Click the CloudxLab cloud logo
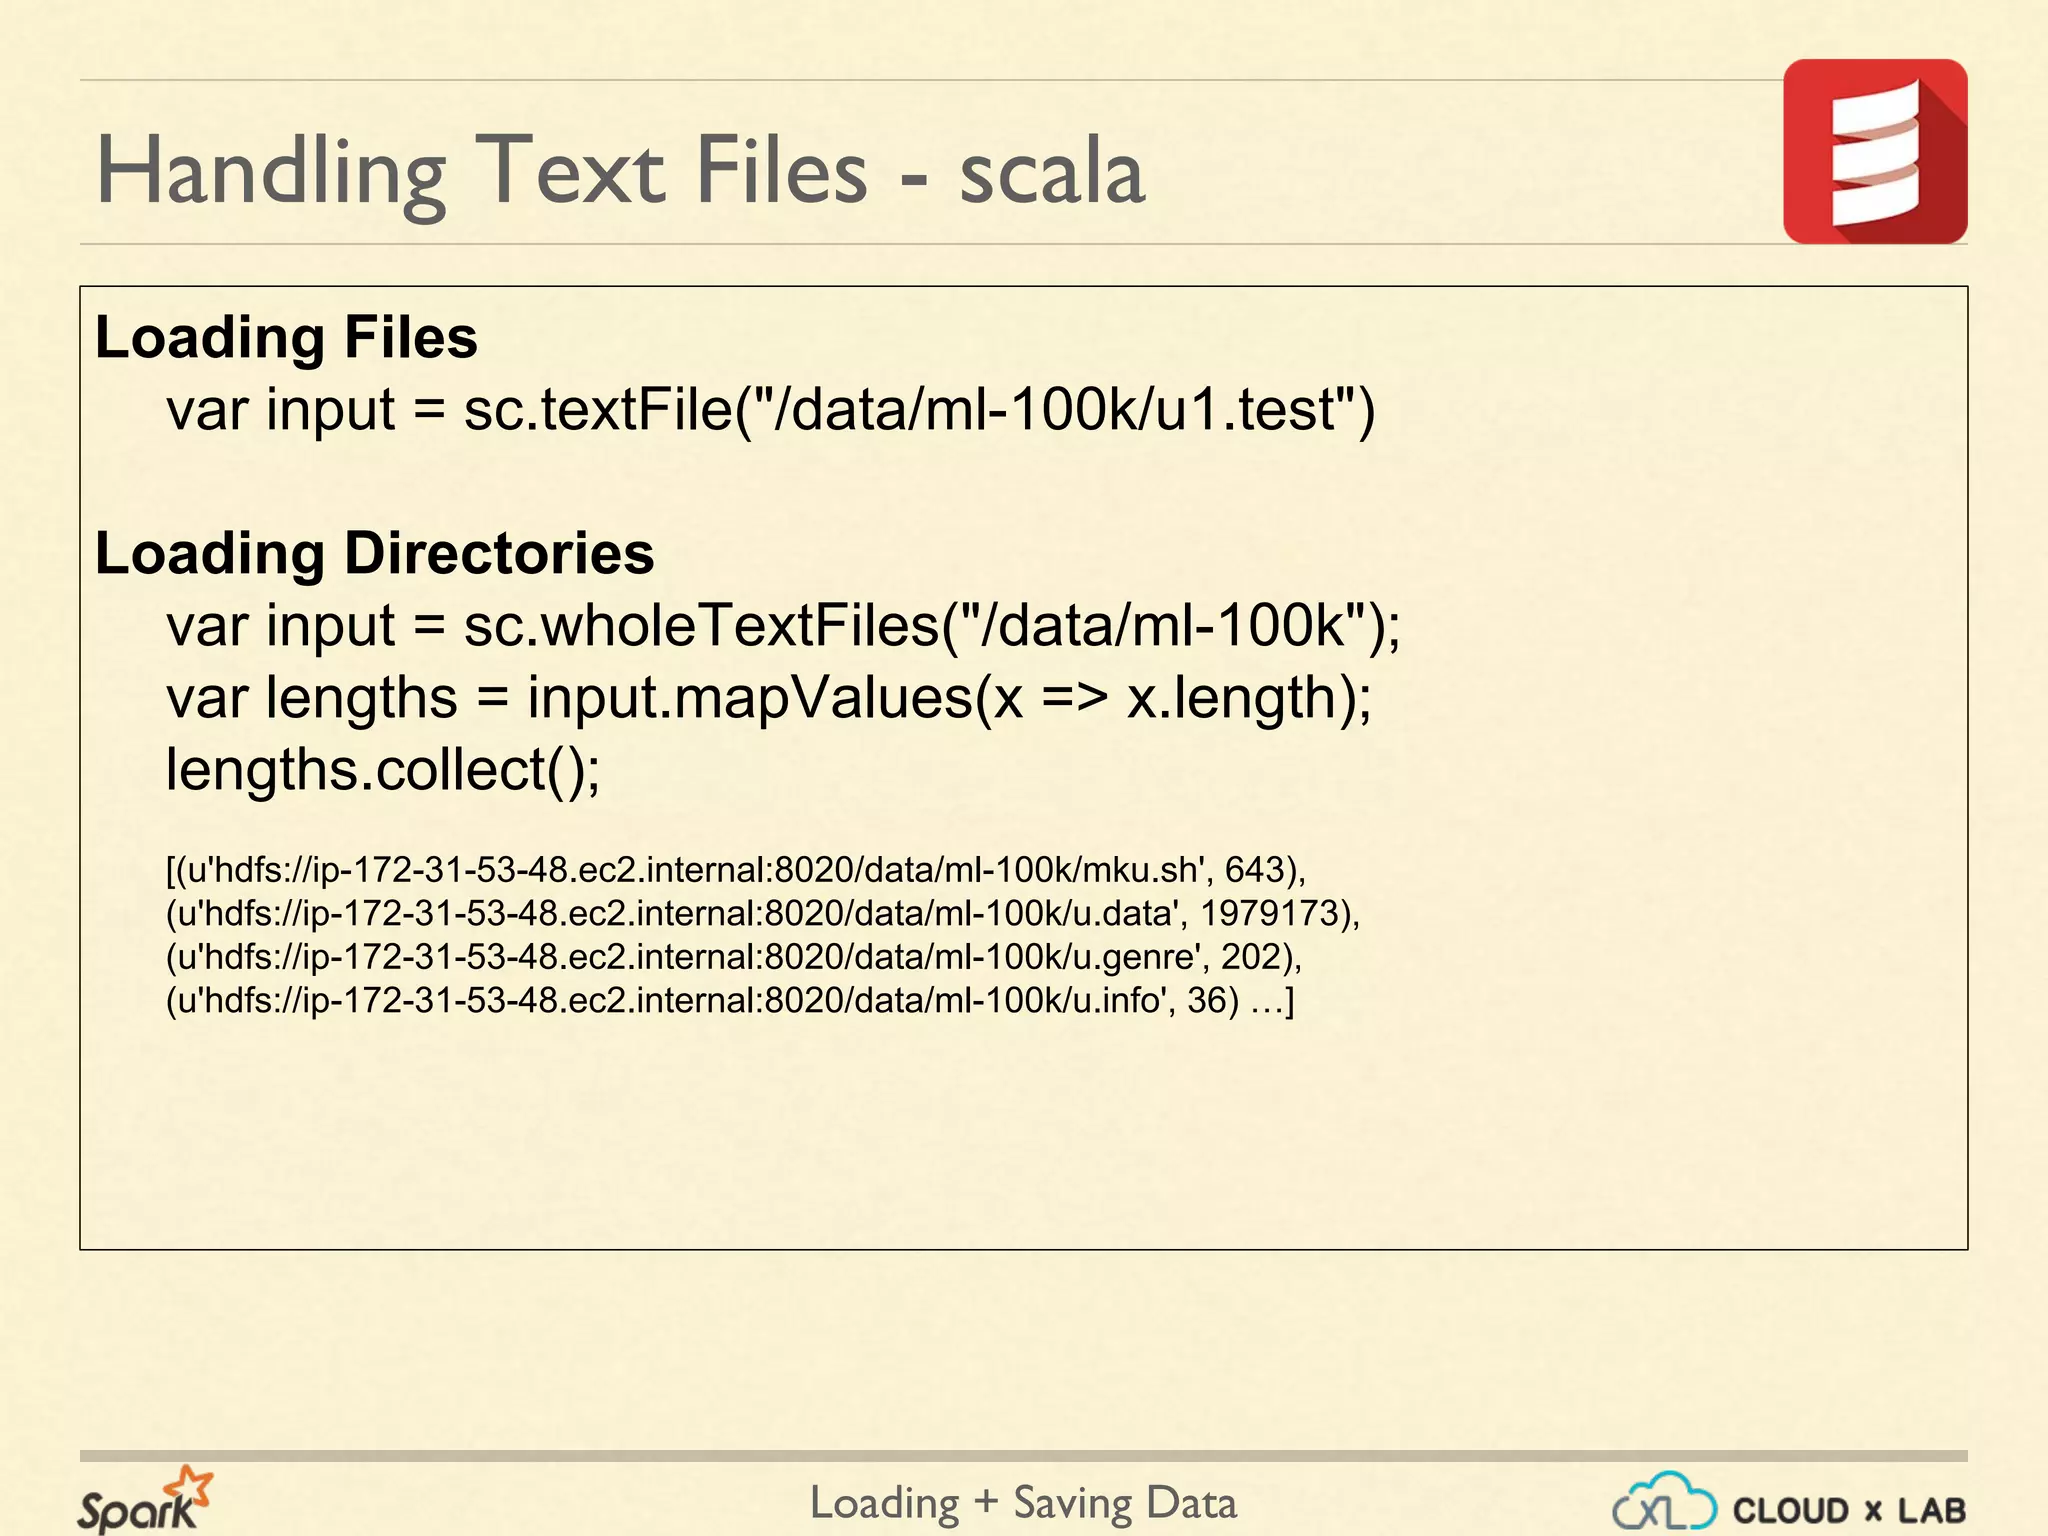Image resolution: width=2048 pixels, height=1536 pixels. click(1665, 1501)
